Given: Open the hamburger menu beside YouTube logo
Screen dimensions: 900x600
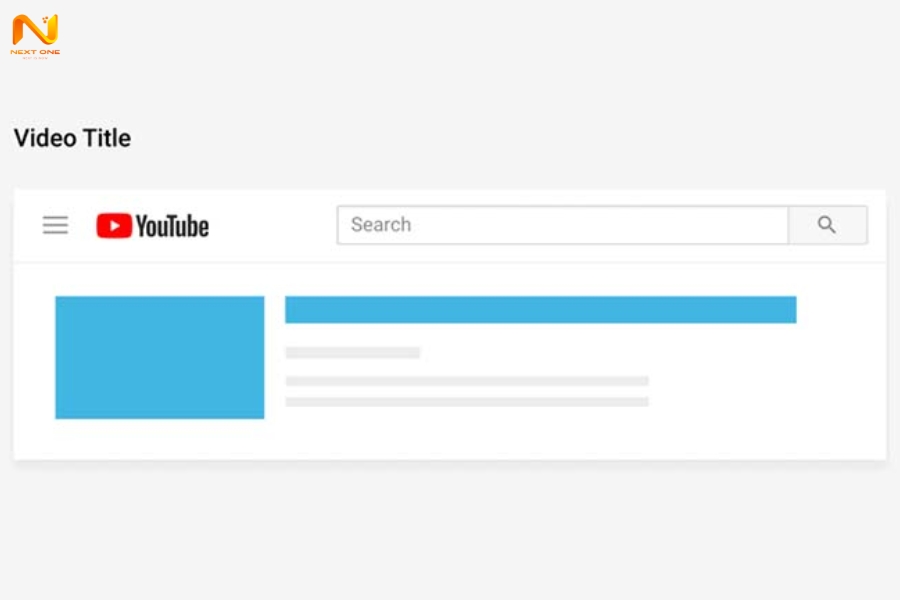Looking at the screenshot, I should [55, 225].
